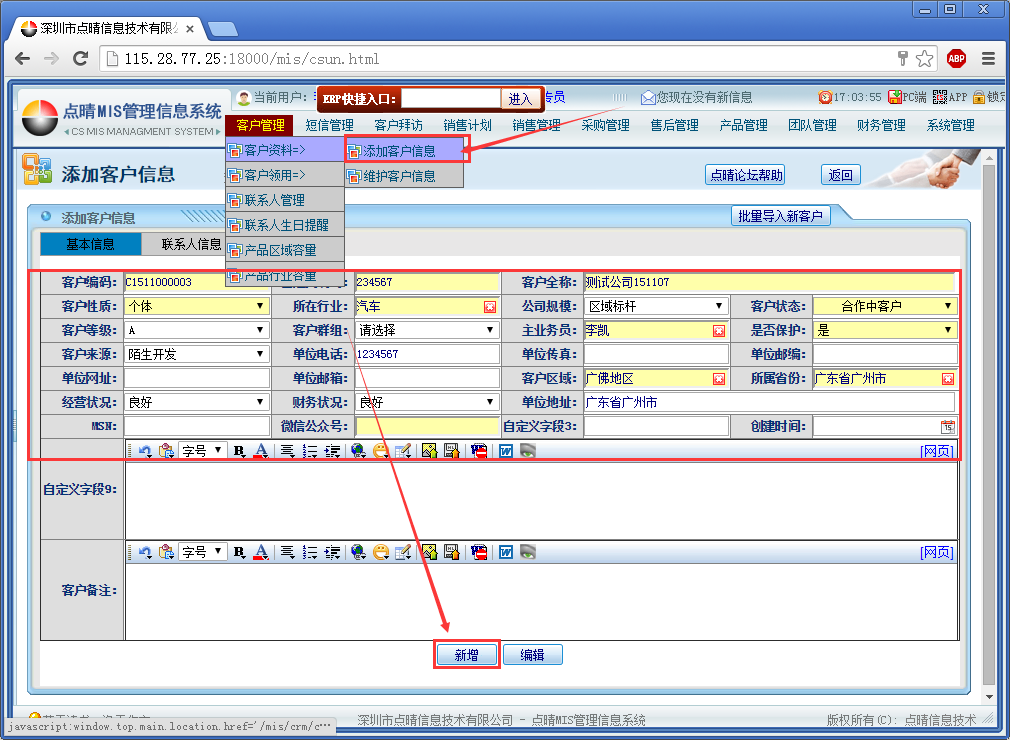Switch to the 联系人信息 tab

(x=192, y=244)
